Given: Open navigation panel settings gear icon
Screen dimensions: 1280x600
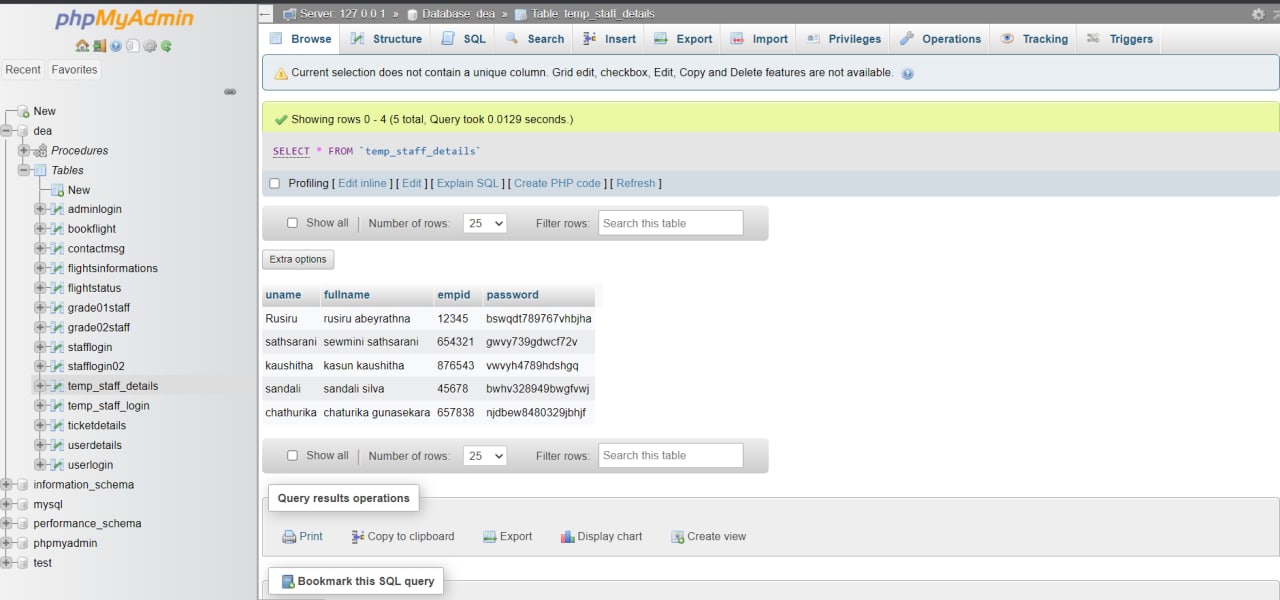Looking at the screenshot, I should [150, 46].
